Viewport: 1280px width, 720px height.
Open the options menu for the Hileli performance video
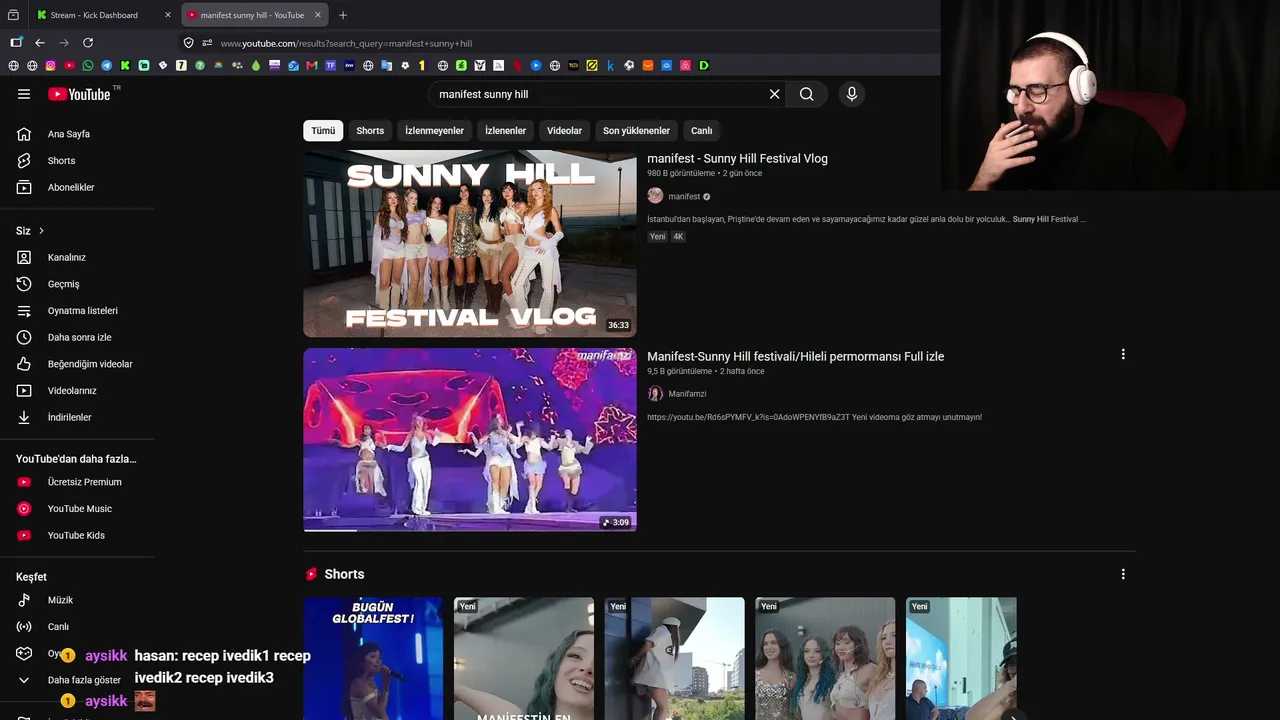tap(1123, 355)
